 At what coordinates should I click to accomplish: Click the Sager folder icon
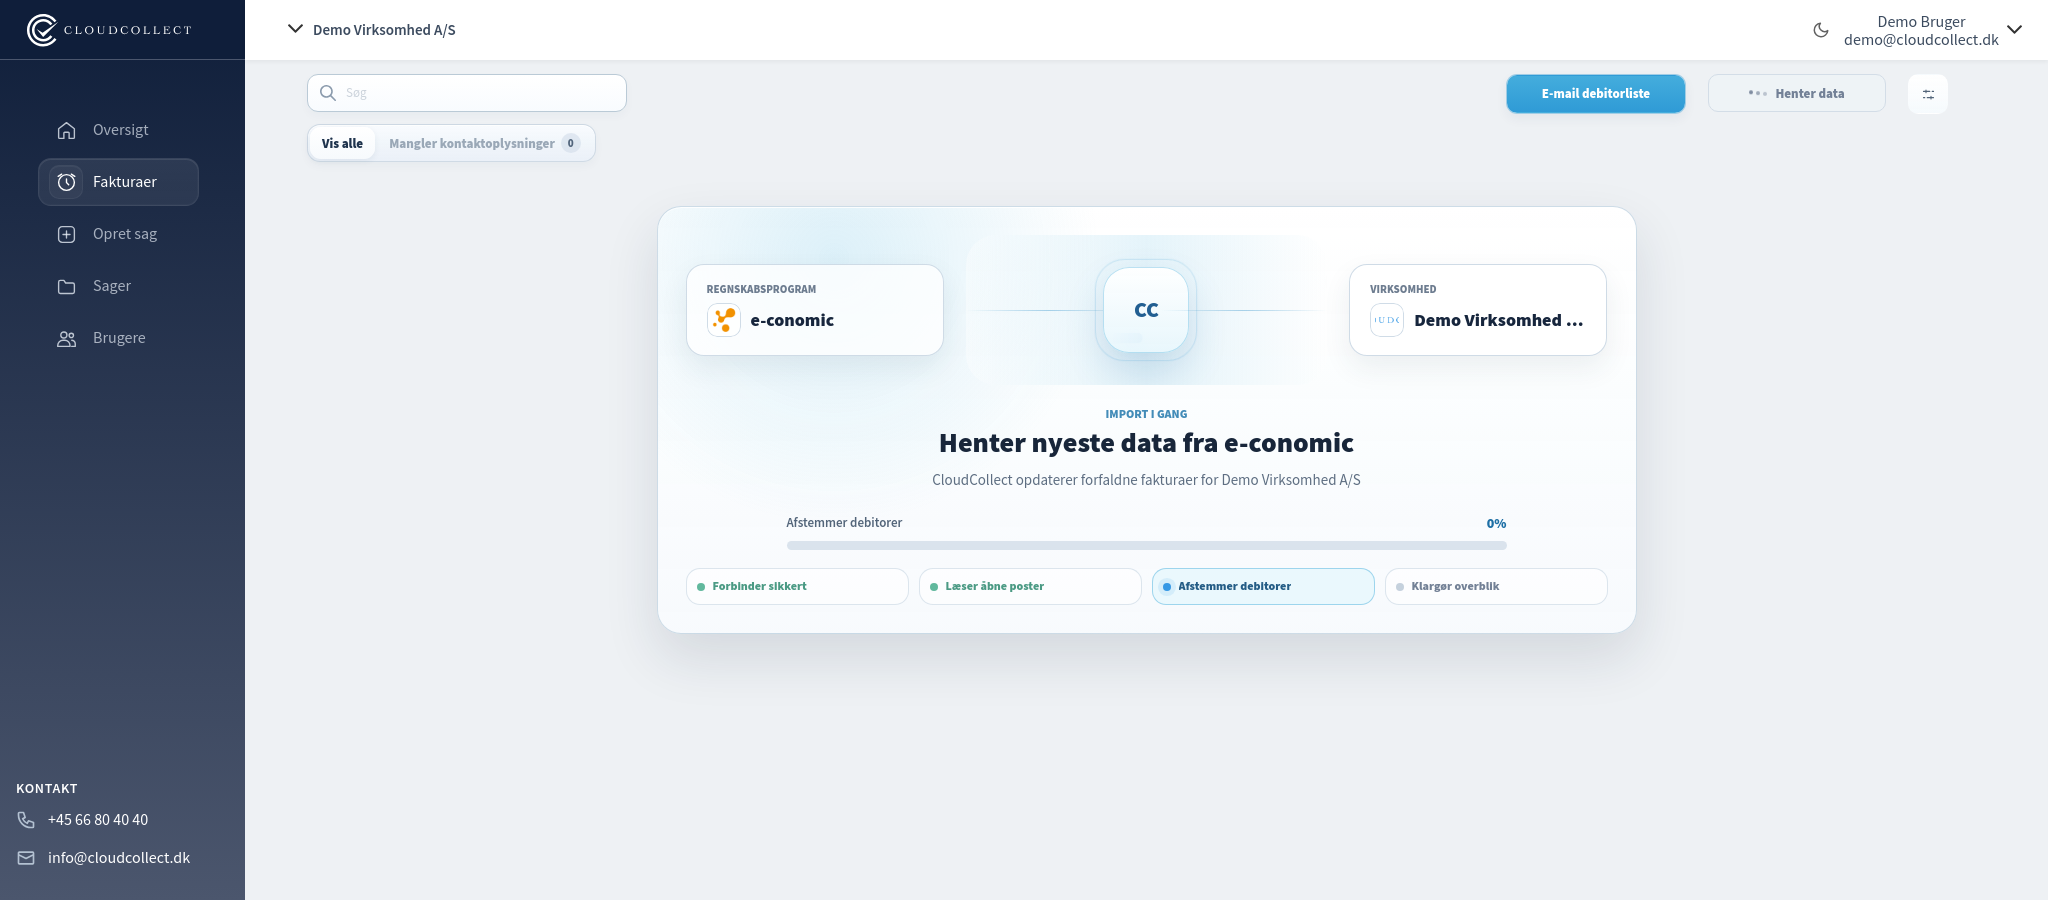tap(67, 286)
